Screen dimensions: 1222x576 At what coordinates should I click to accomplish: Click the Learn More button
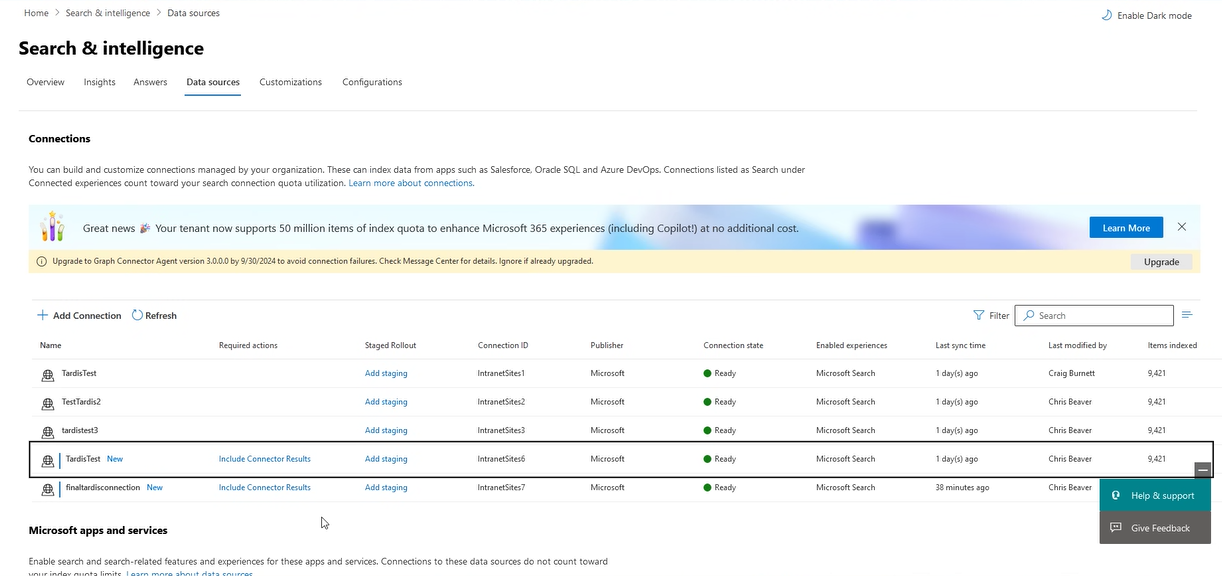[x=1126, y=227]
